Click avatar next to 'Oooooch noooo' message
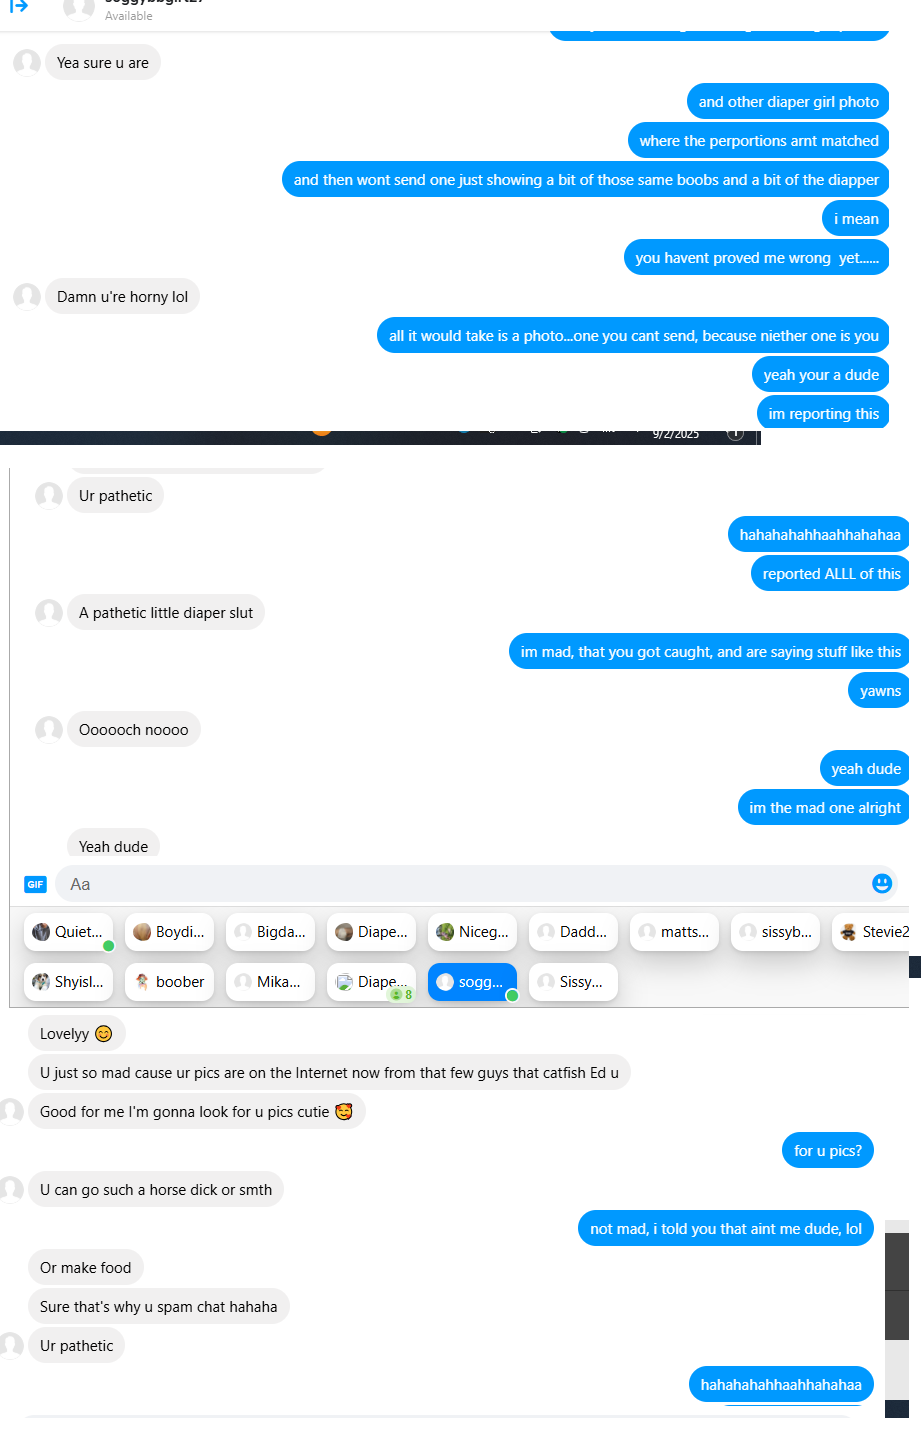Viewport: 921px width, 1440px height. [x=49, y=730]
